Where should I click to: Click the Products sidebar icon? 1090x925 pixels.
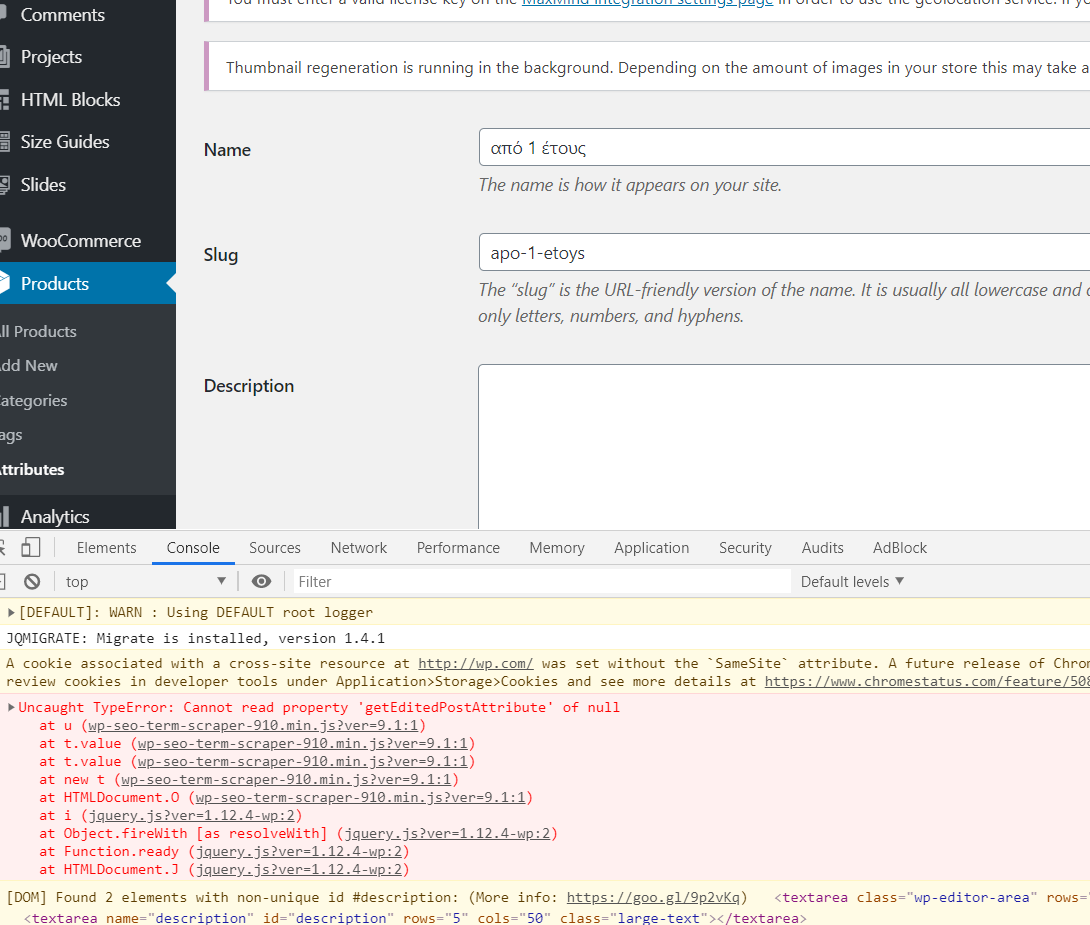point(4,283)
